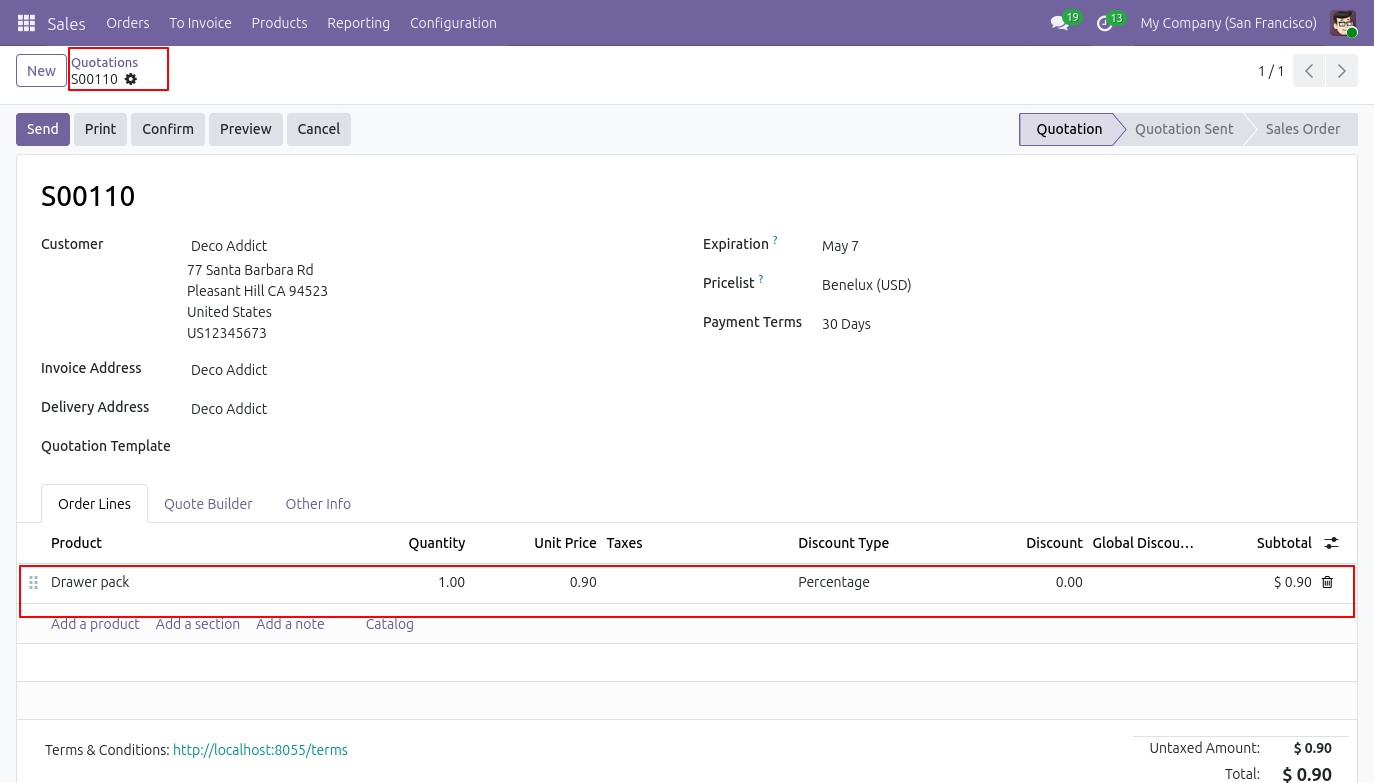Click the Print button

pyautogui.click(x=100, y=129)
